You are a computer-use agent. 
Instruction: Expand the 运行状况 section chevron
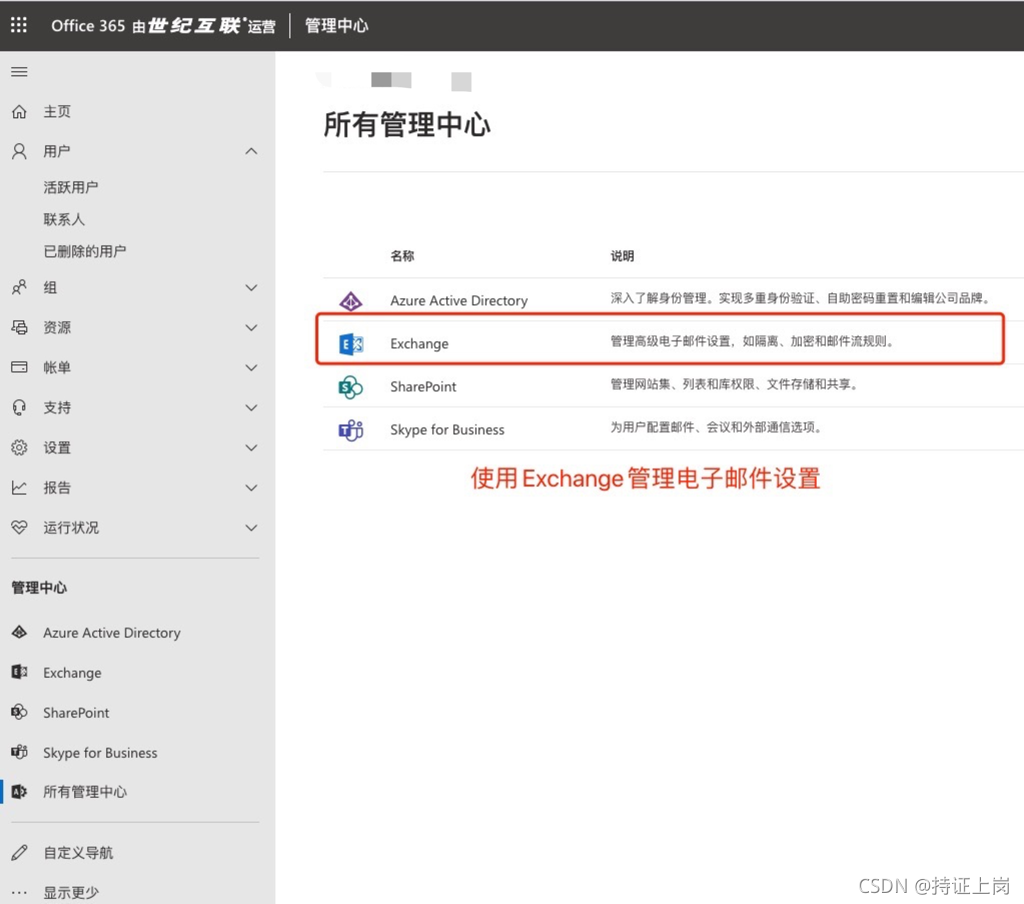251,528
